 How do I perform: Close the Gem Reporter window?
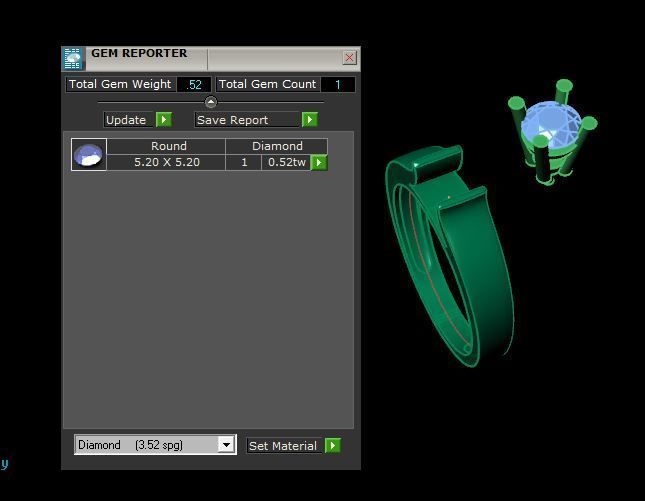click(349, 58)
